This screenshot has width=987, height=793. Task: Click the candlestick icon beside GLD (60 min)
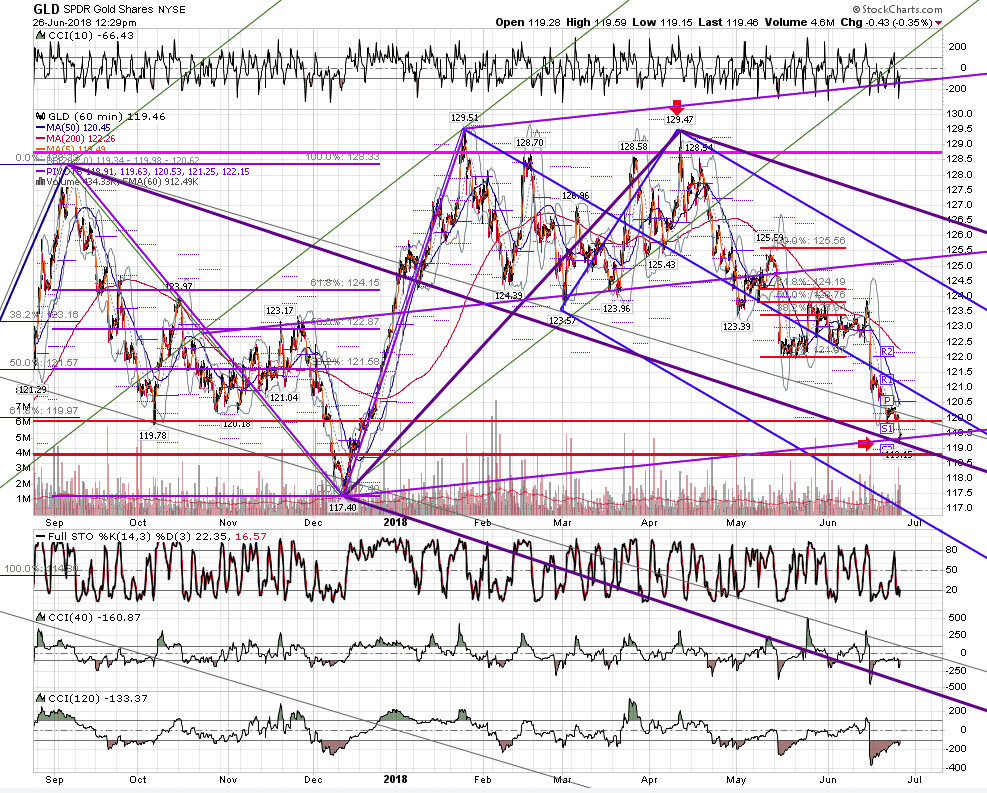(x=41, y=116)
